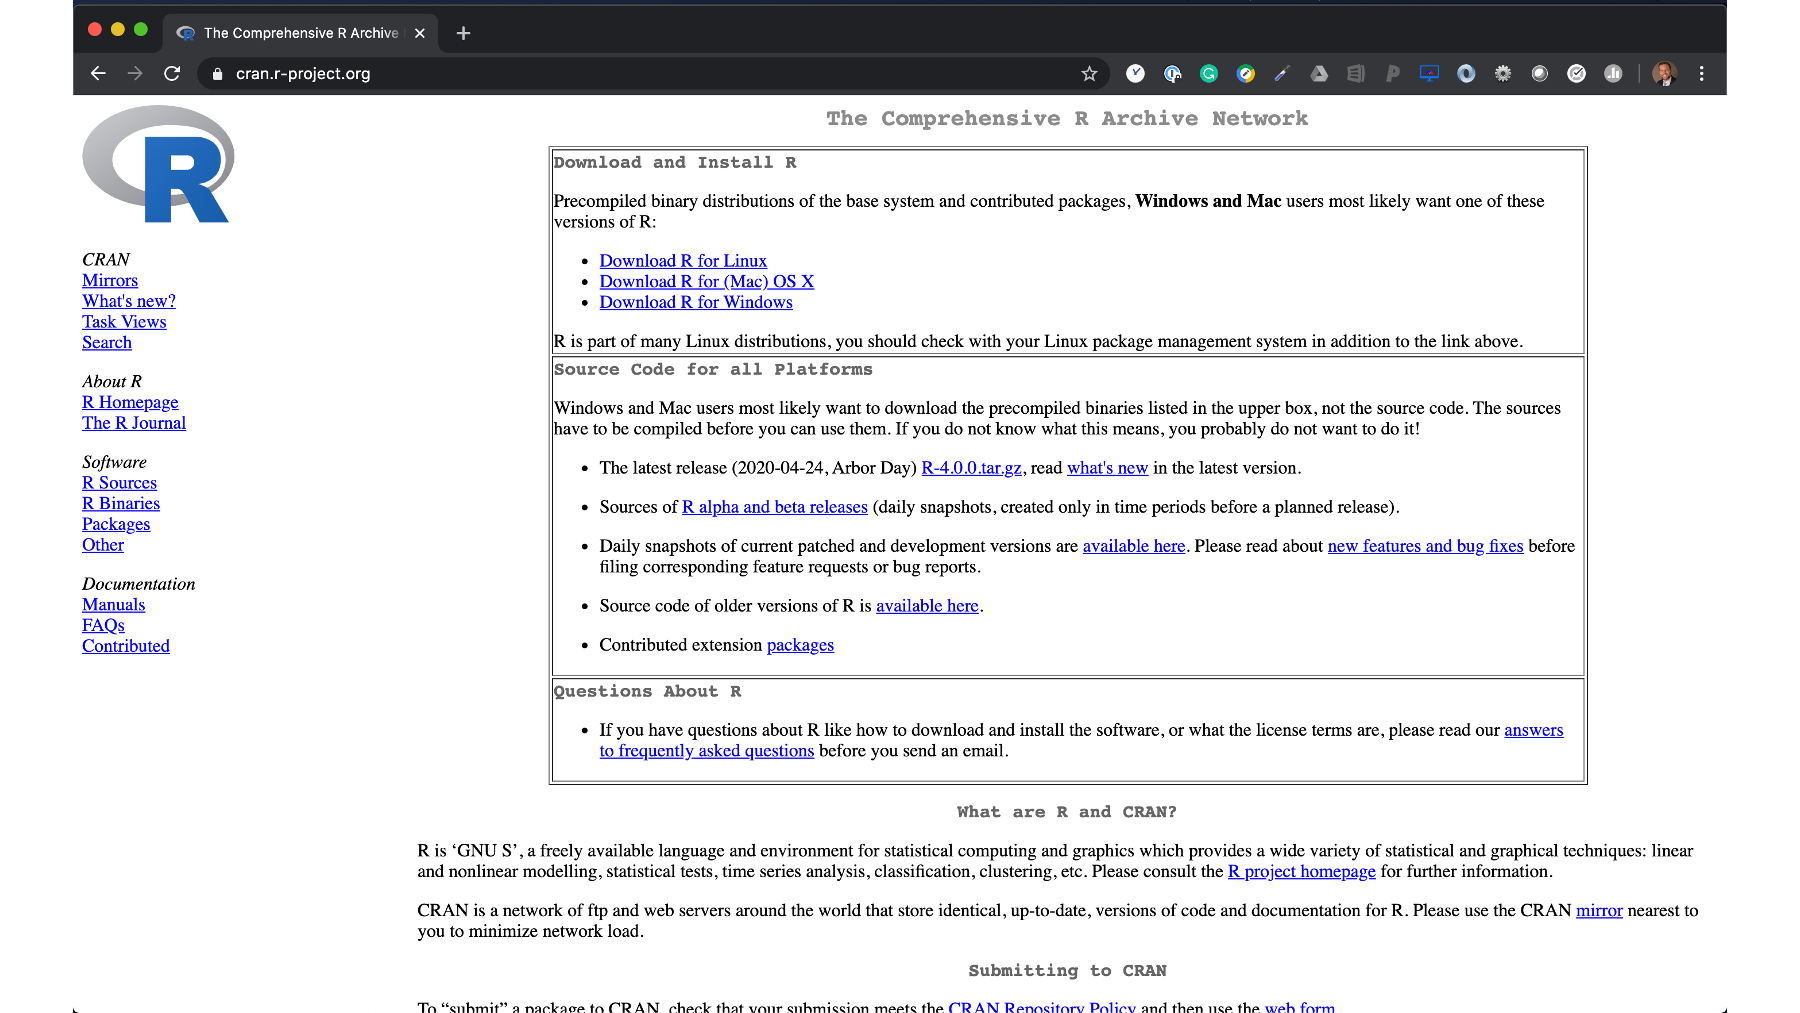
Task: Open The R Journal link
Action: [134, 423]
